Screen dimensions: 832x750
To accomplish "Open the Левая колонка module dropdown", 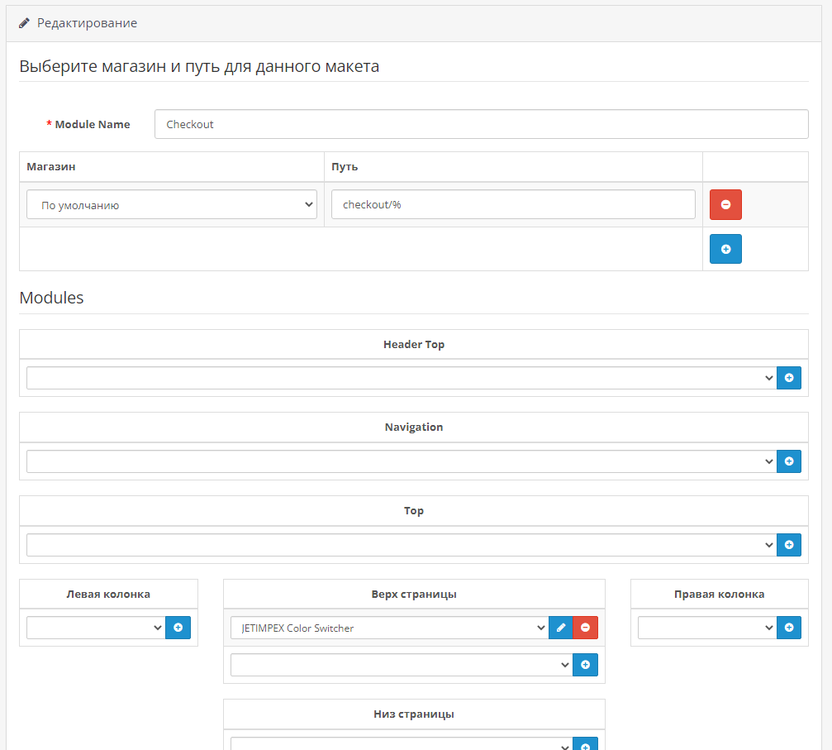I will click(x=95, y=628).
